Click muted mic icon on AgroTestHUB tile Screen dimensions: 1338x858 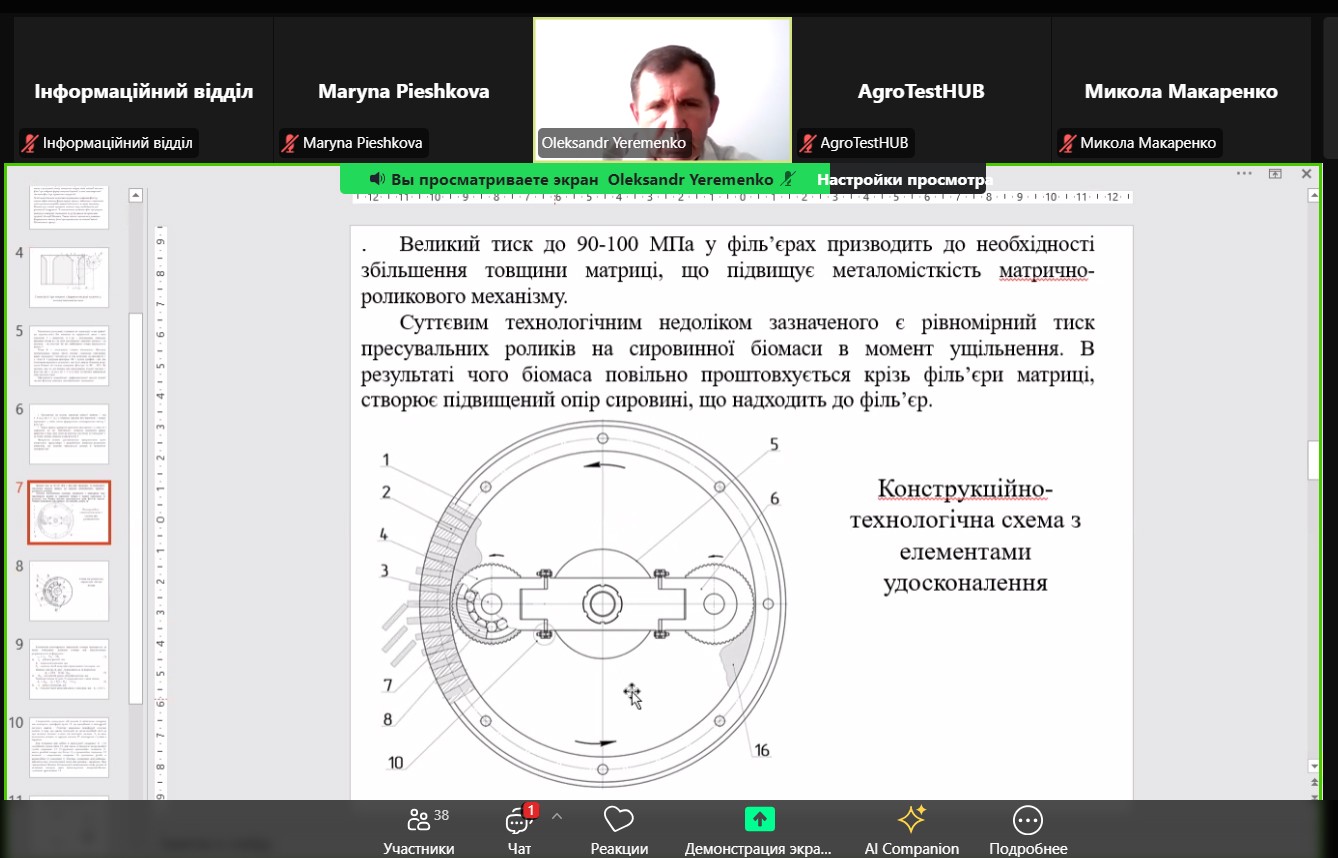click(x=806, y=143)
